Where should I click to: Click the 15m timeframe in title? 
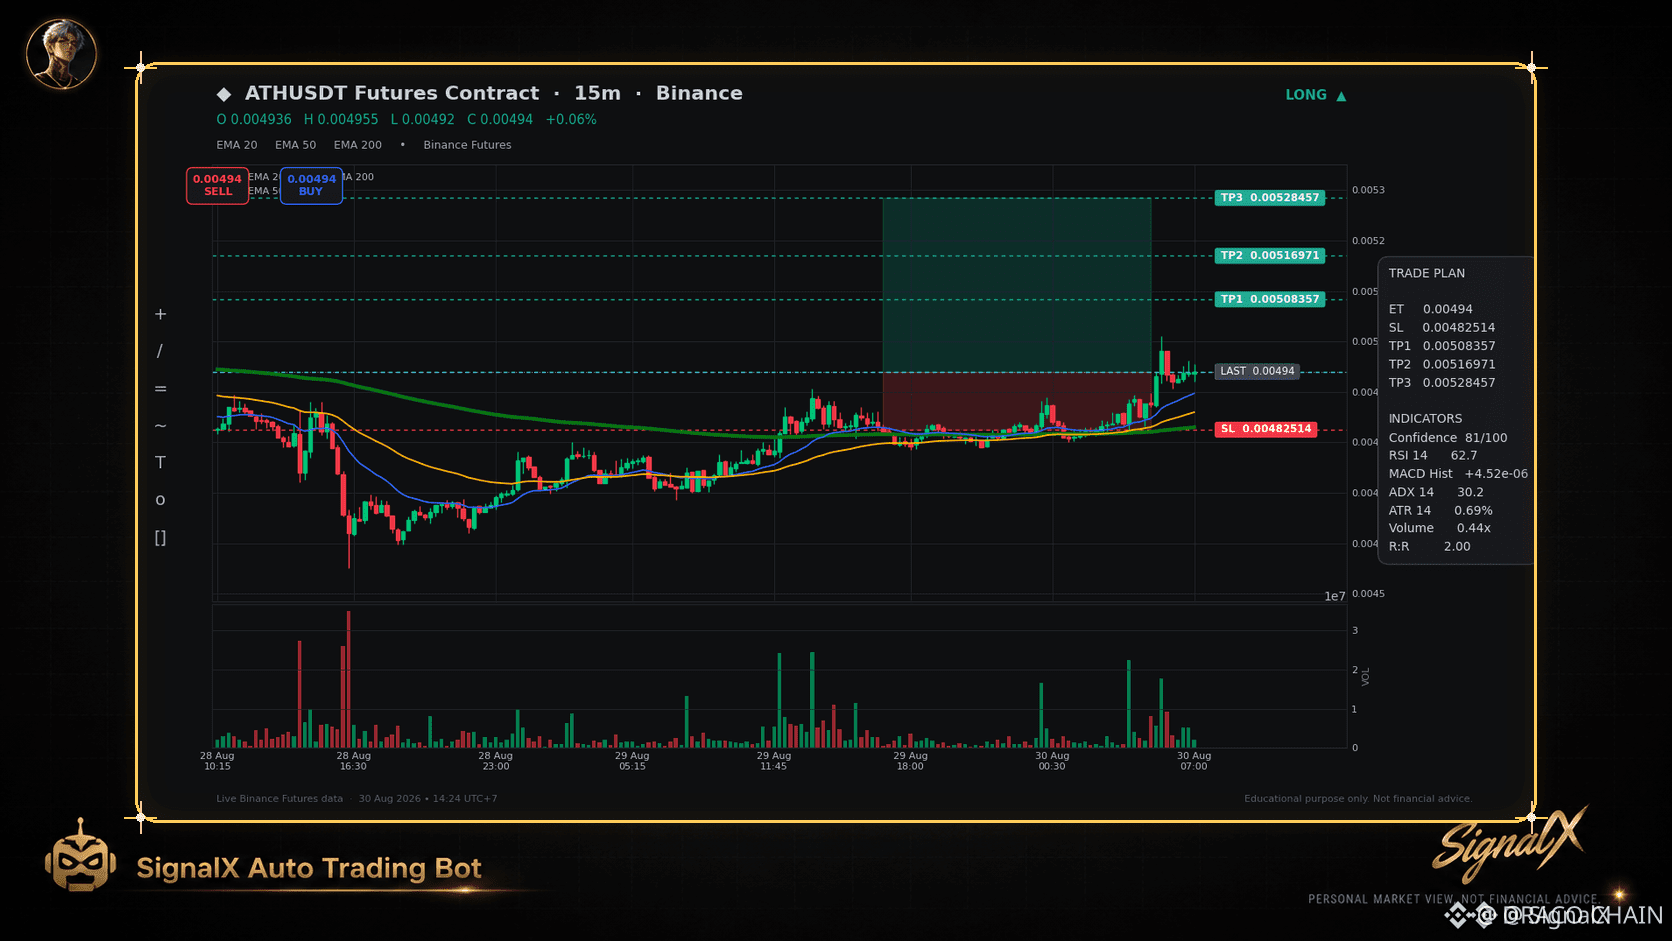pyautogui.click(x=597, y=93)
